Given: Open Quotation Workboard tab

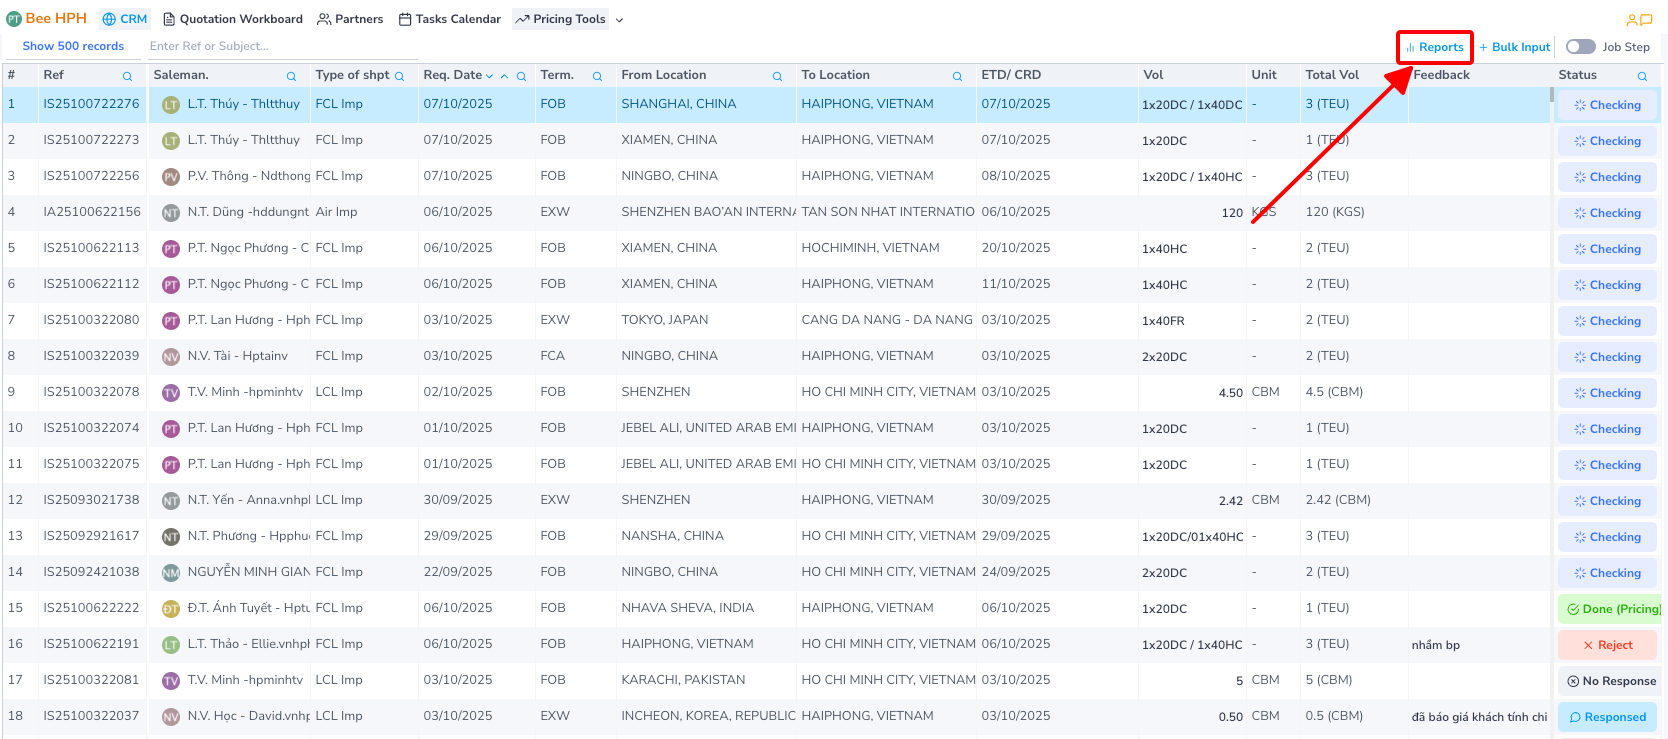Looking at the screenshot, I should pos(233,19).
